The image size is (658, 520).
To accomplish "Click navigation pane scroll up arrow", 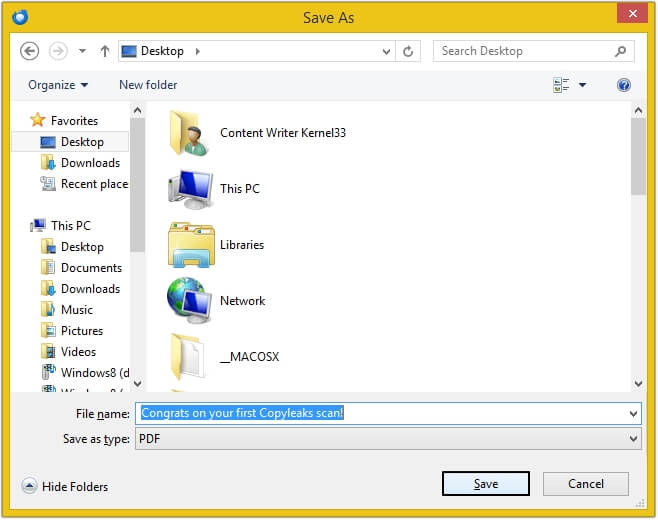I will (x=137, y=111).
